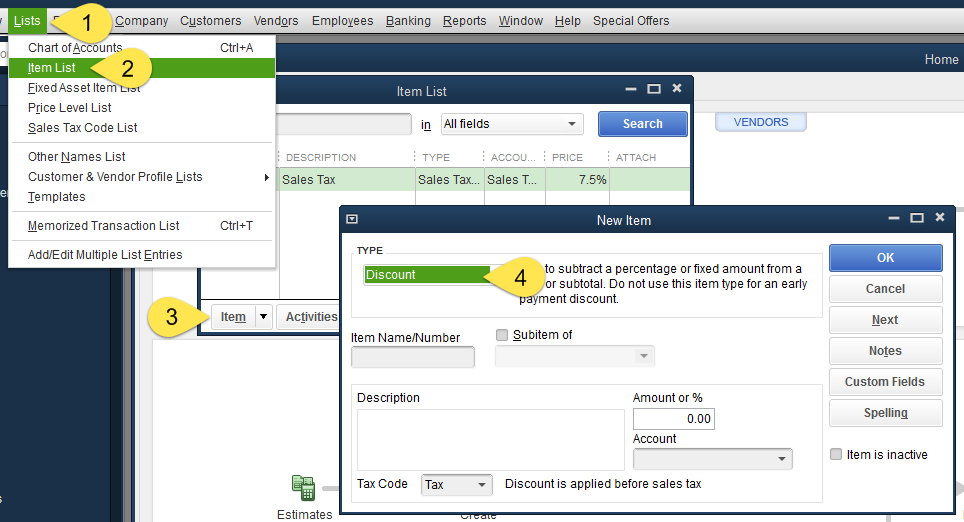The width and height of the screenshot is (964, 522).
Task: Choose Item List menu entry
Action: coord(142,68)
